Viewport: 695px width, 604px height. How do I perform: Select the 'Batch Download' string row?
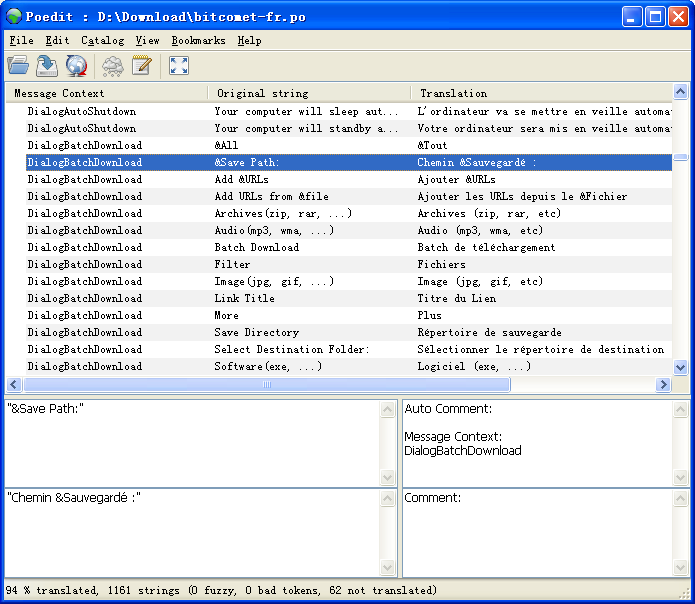pyautogui.click(x=256, y=247)
